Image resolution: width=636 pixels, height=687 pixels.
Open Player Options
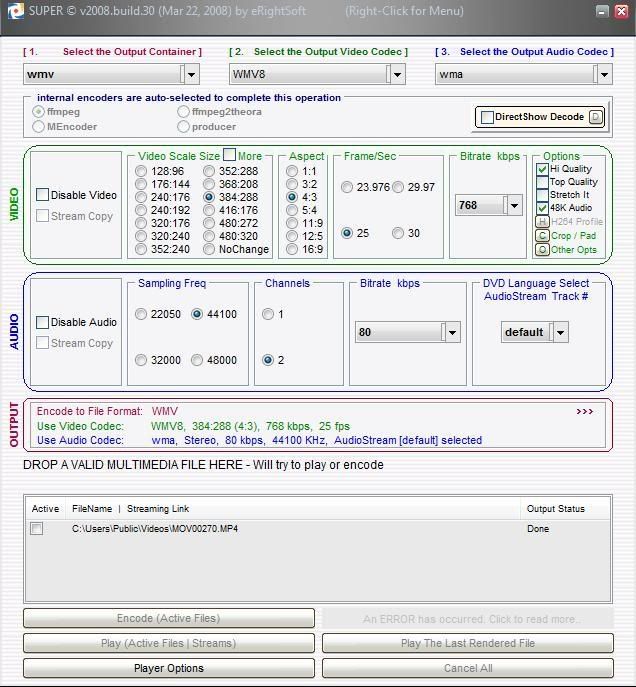169,668
